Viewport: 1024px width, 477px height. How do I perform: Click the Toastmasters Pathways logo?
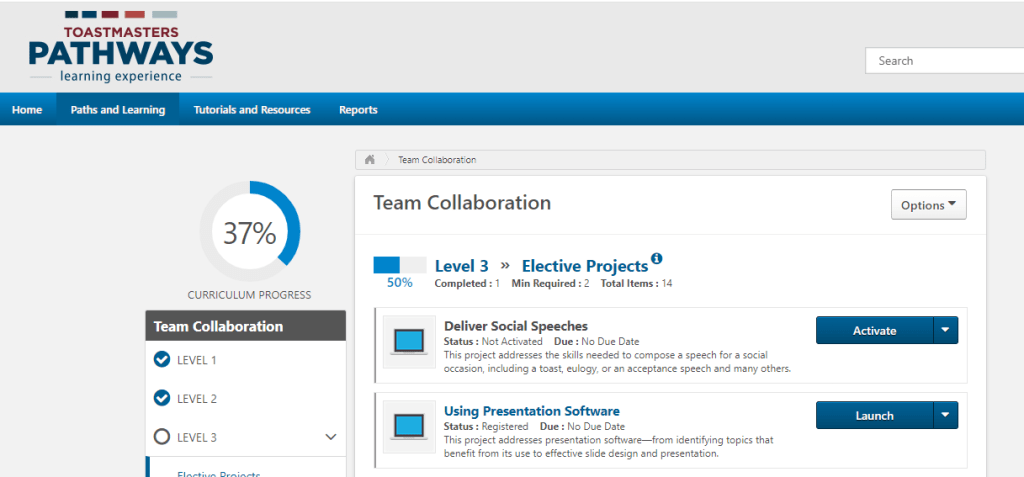120,47
